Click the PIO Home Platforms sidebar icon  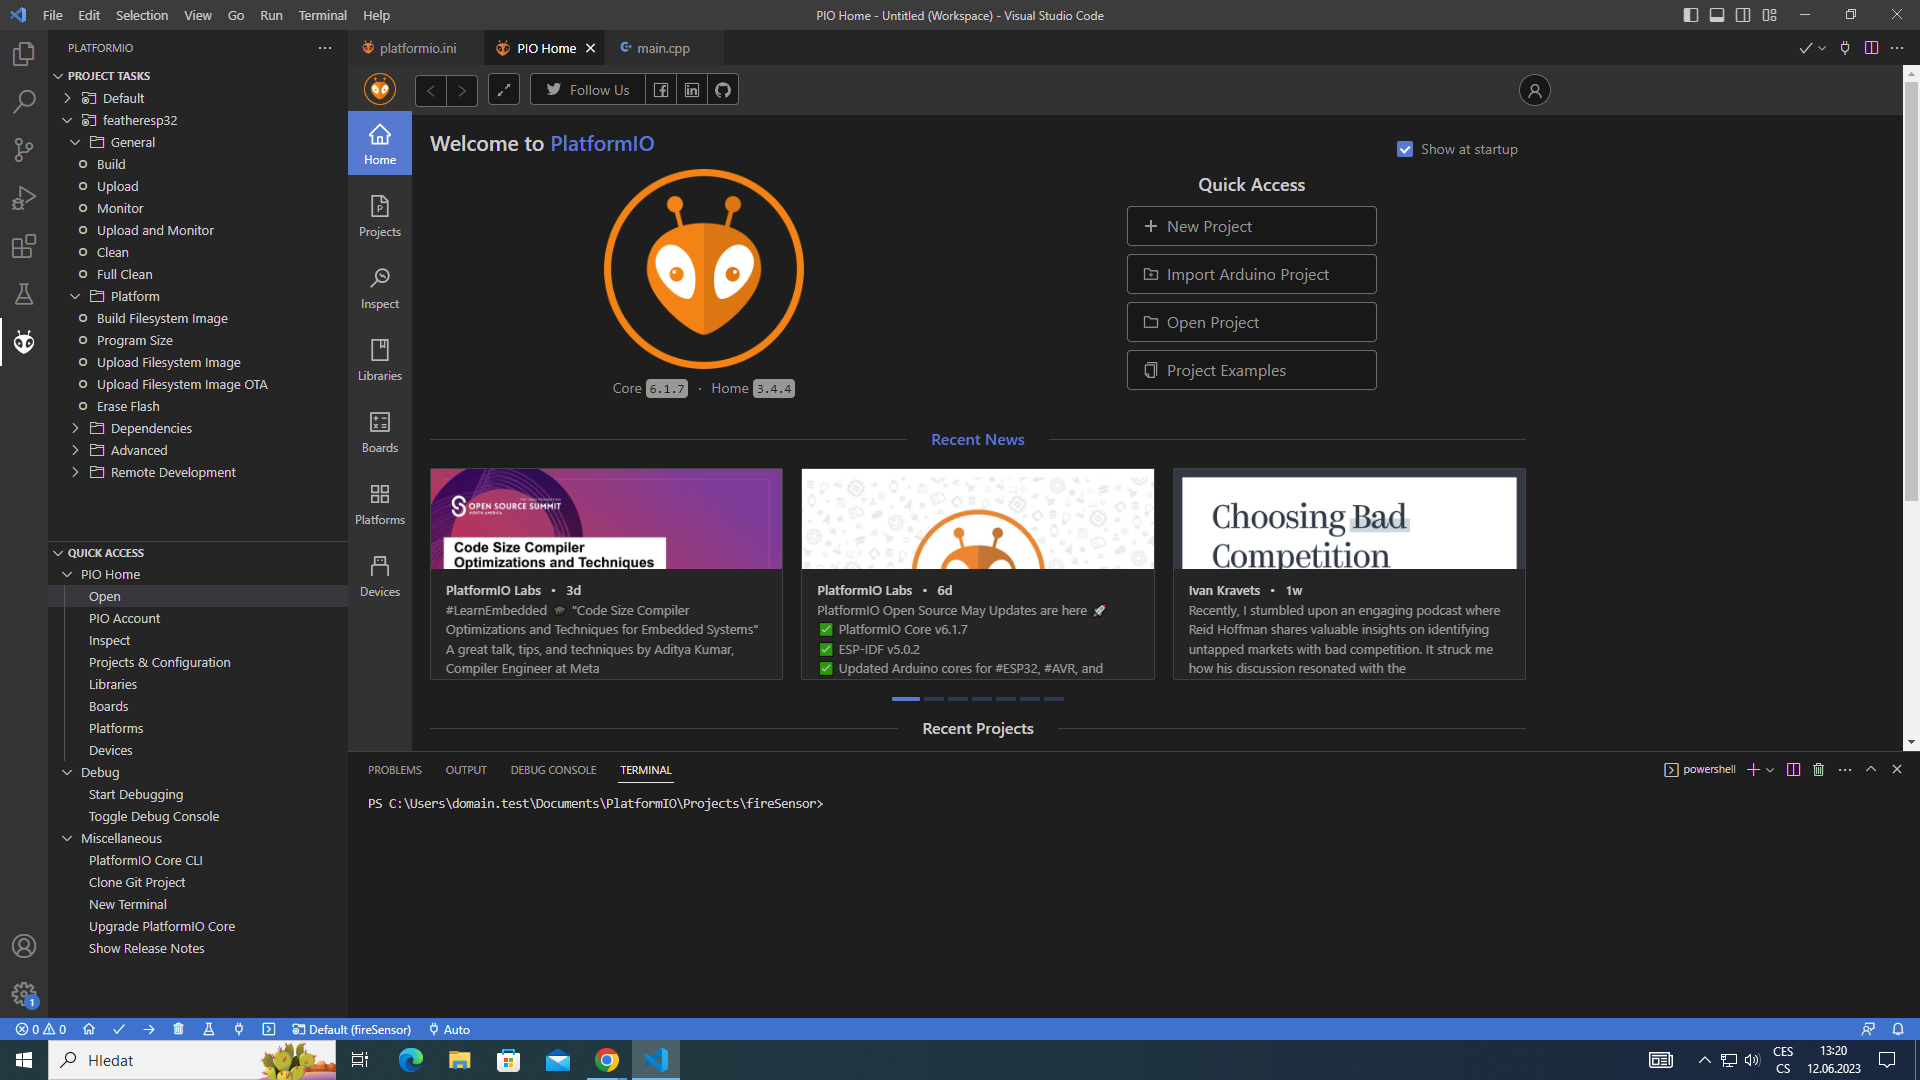pyautogui.click(x=380, y=504)
